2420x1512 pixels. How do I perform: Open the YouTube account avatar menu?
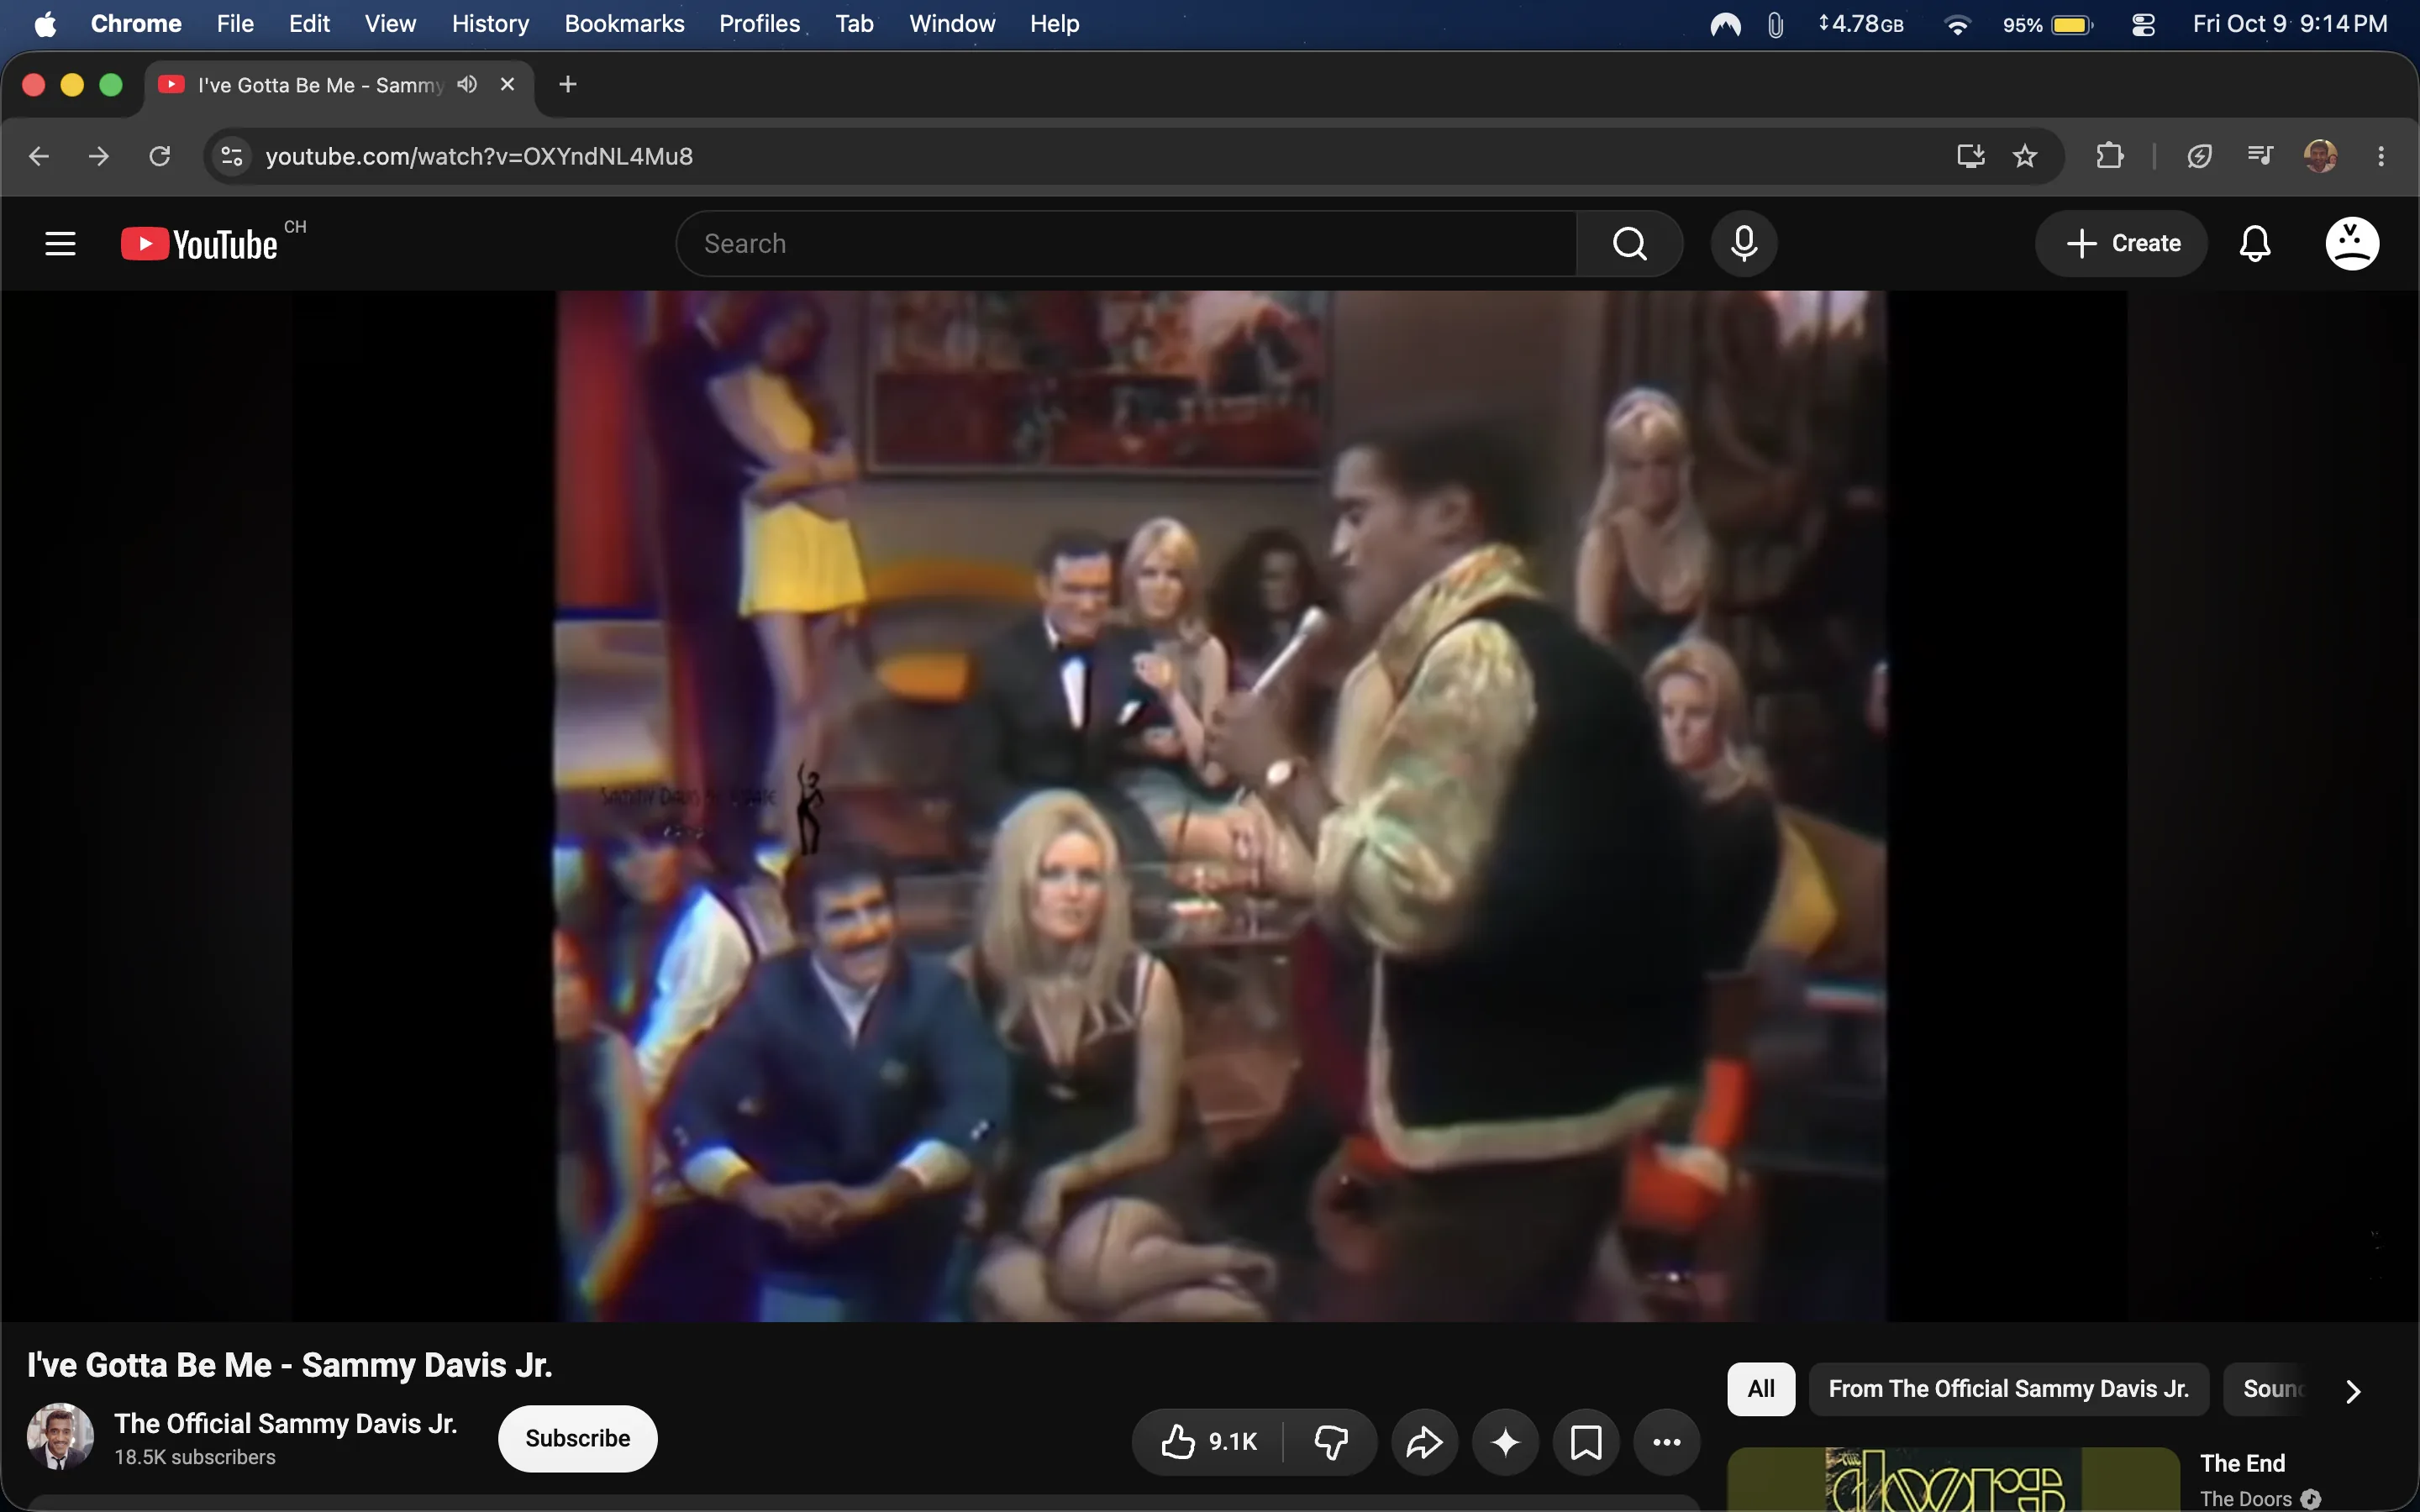(2351, 243)
